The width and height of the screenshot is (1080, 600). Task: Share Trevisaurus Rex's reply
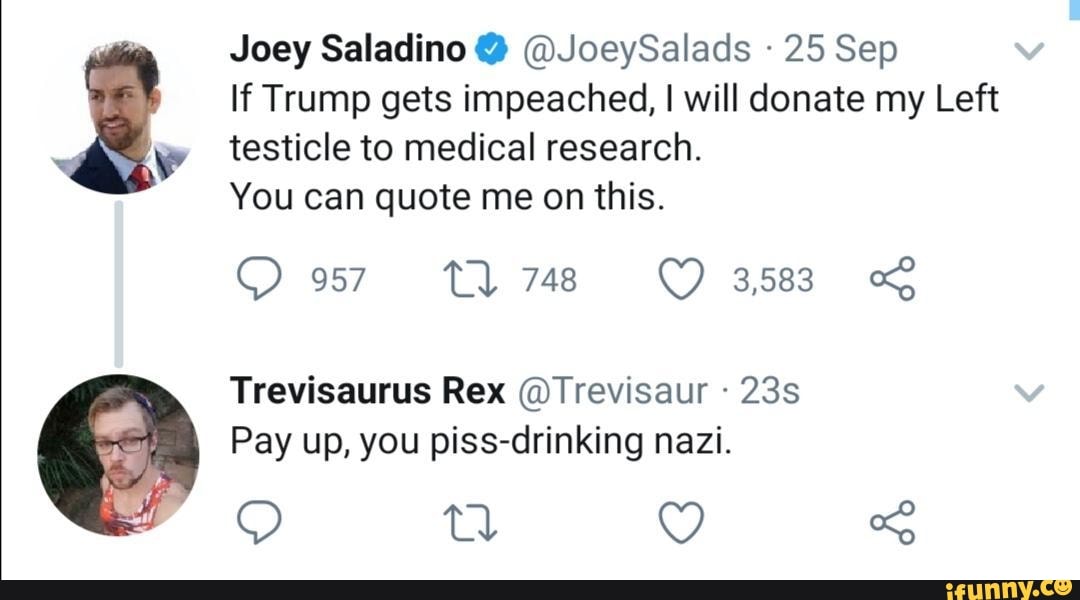tap(892, 523)
